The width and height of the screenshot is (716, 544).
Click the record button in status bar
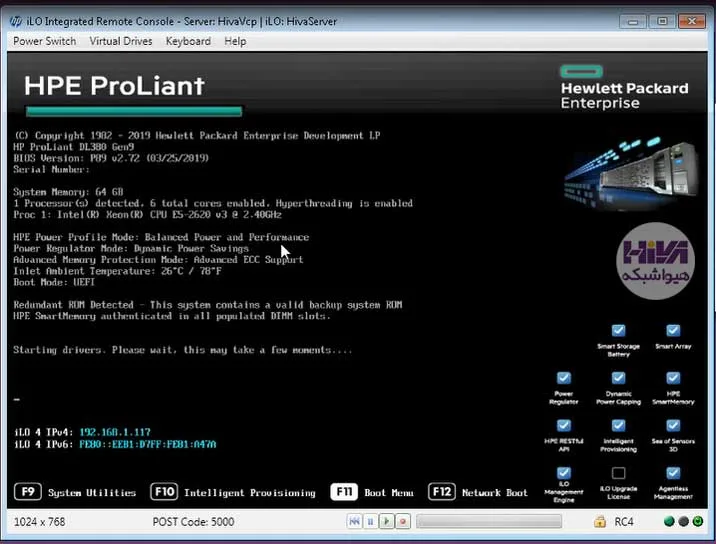point(403,521)
